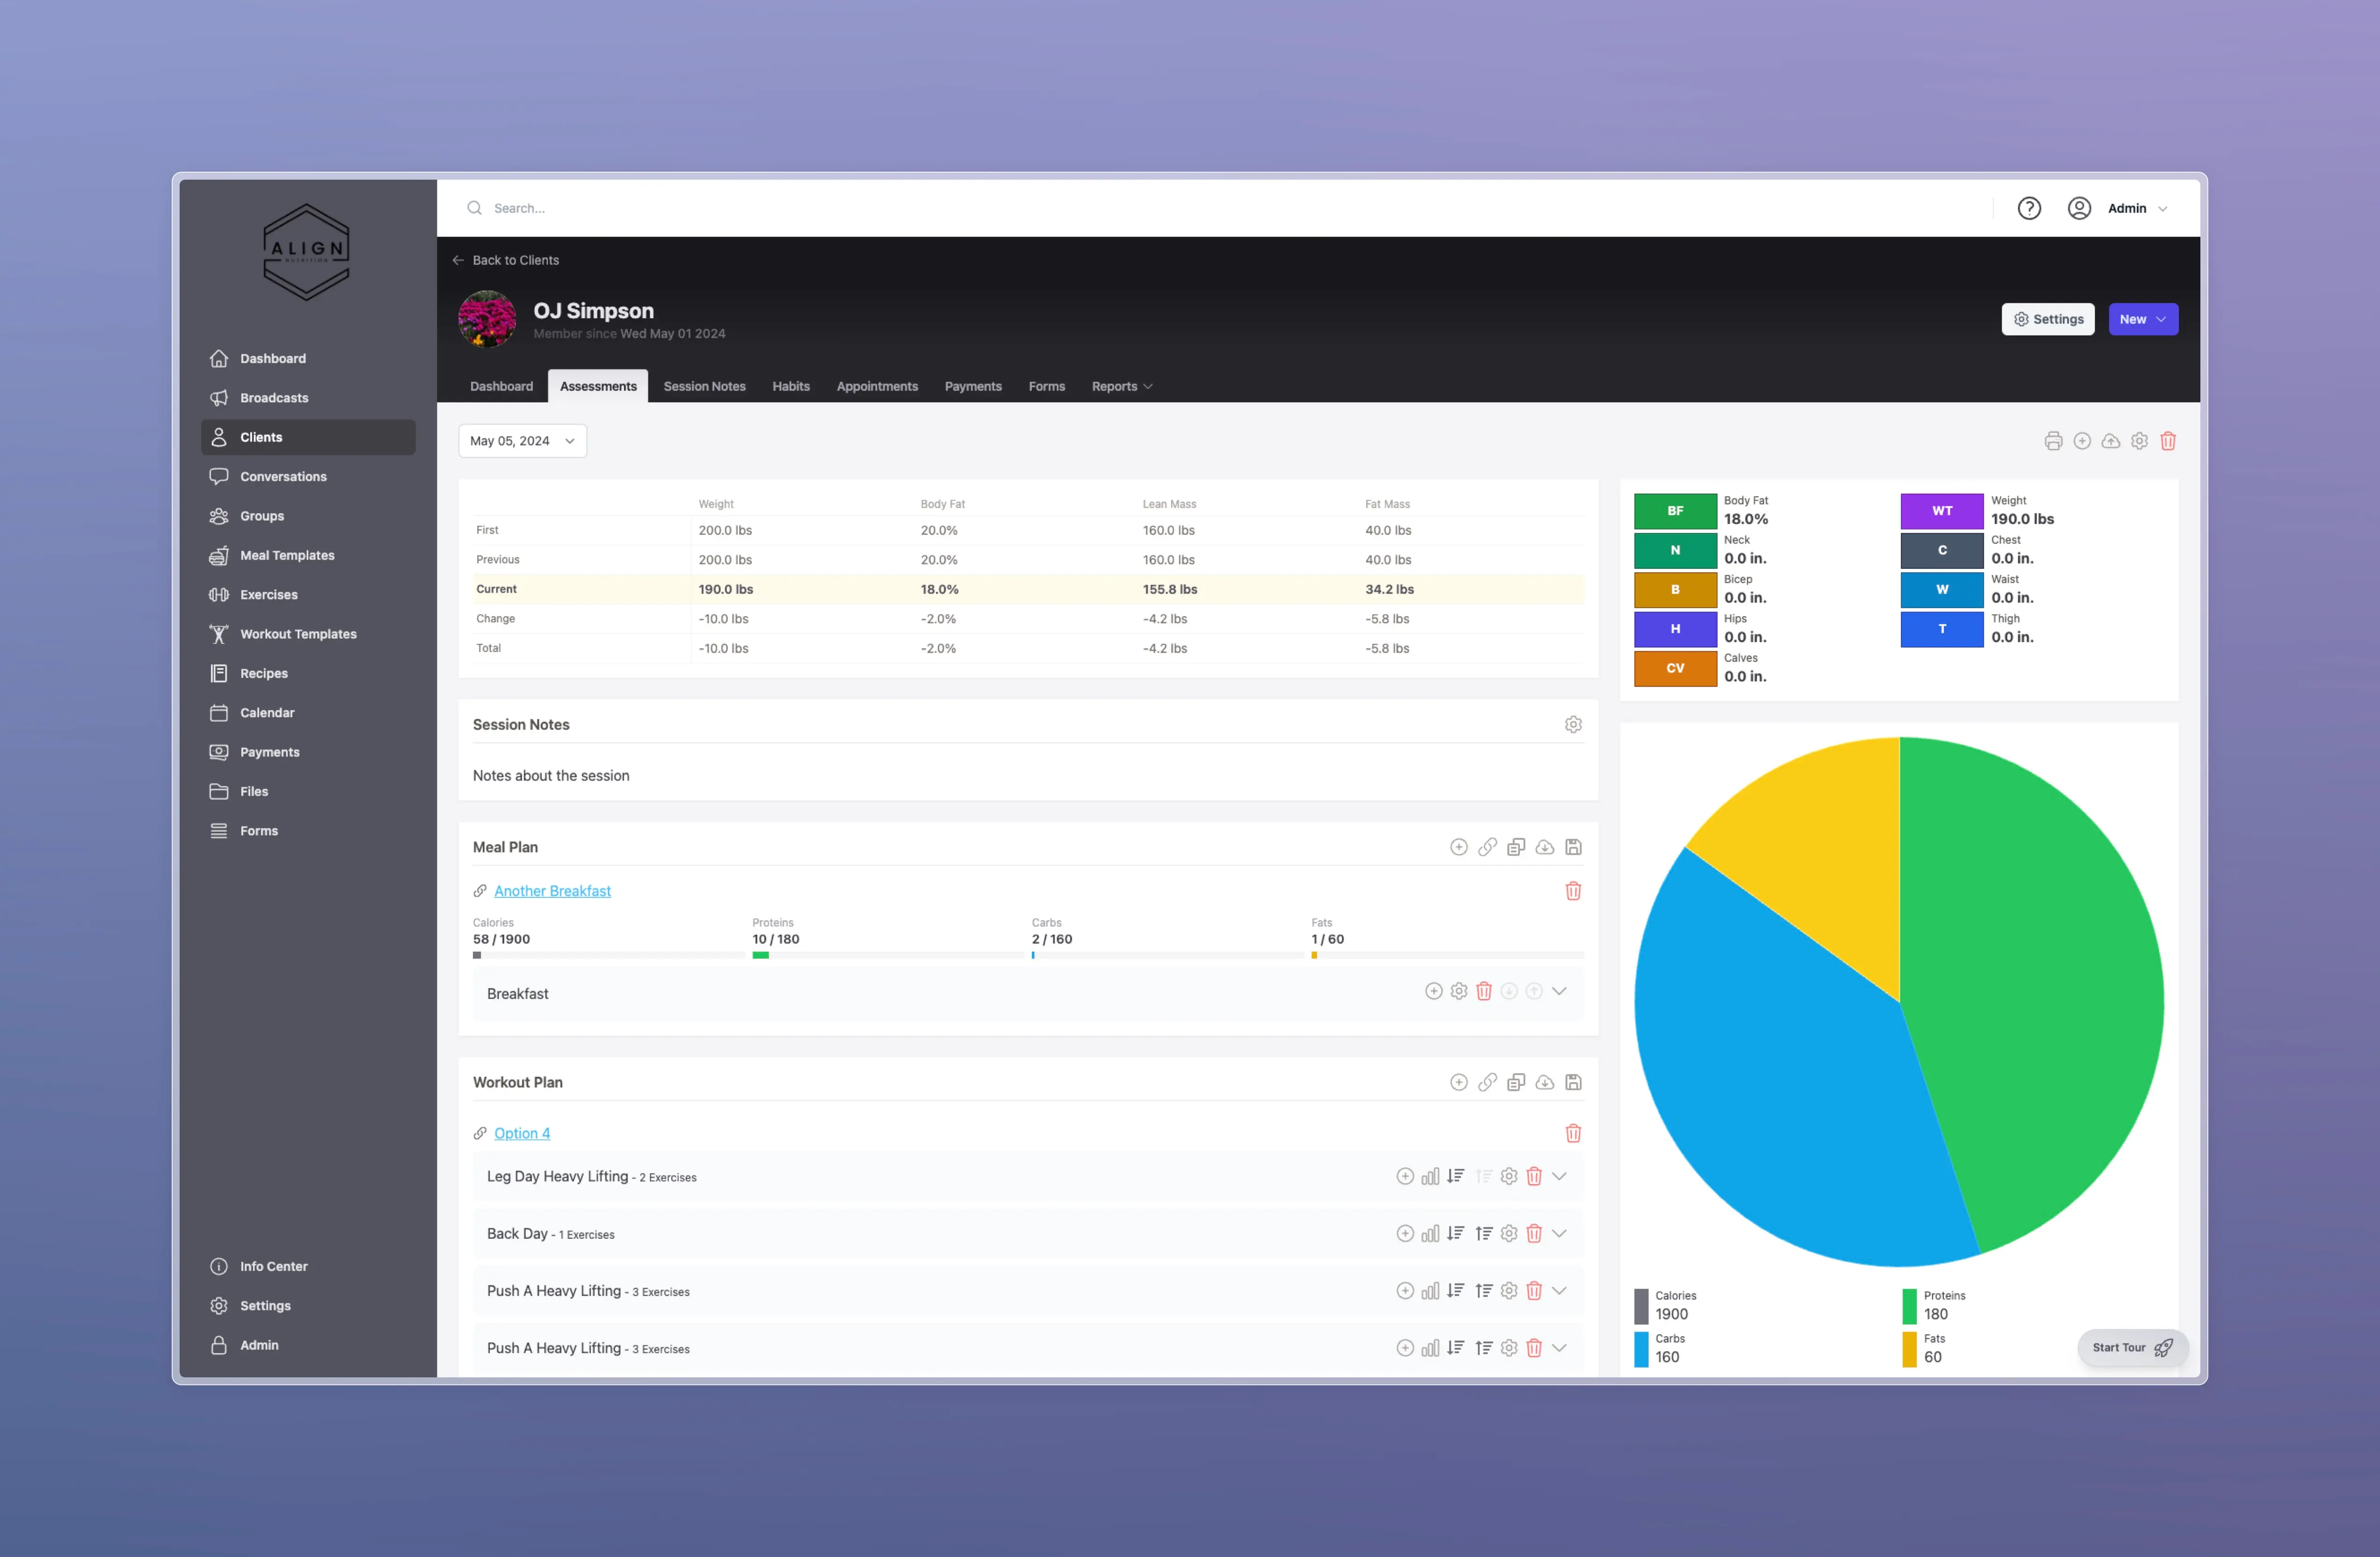2380x1557 pixels.
Task: Select the purple WT Weight swatch
Action: 1942,511
